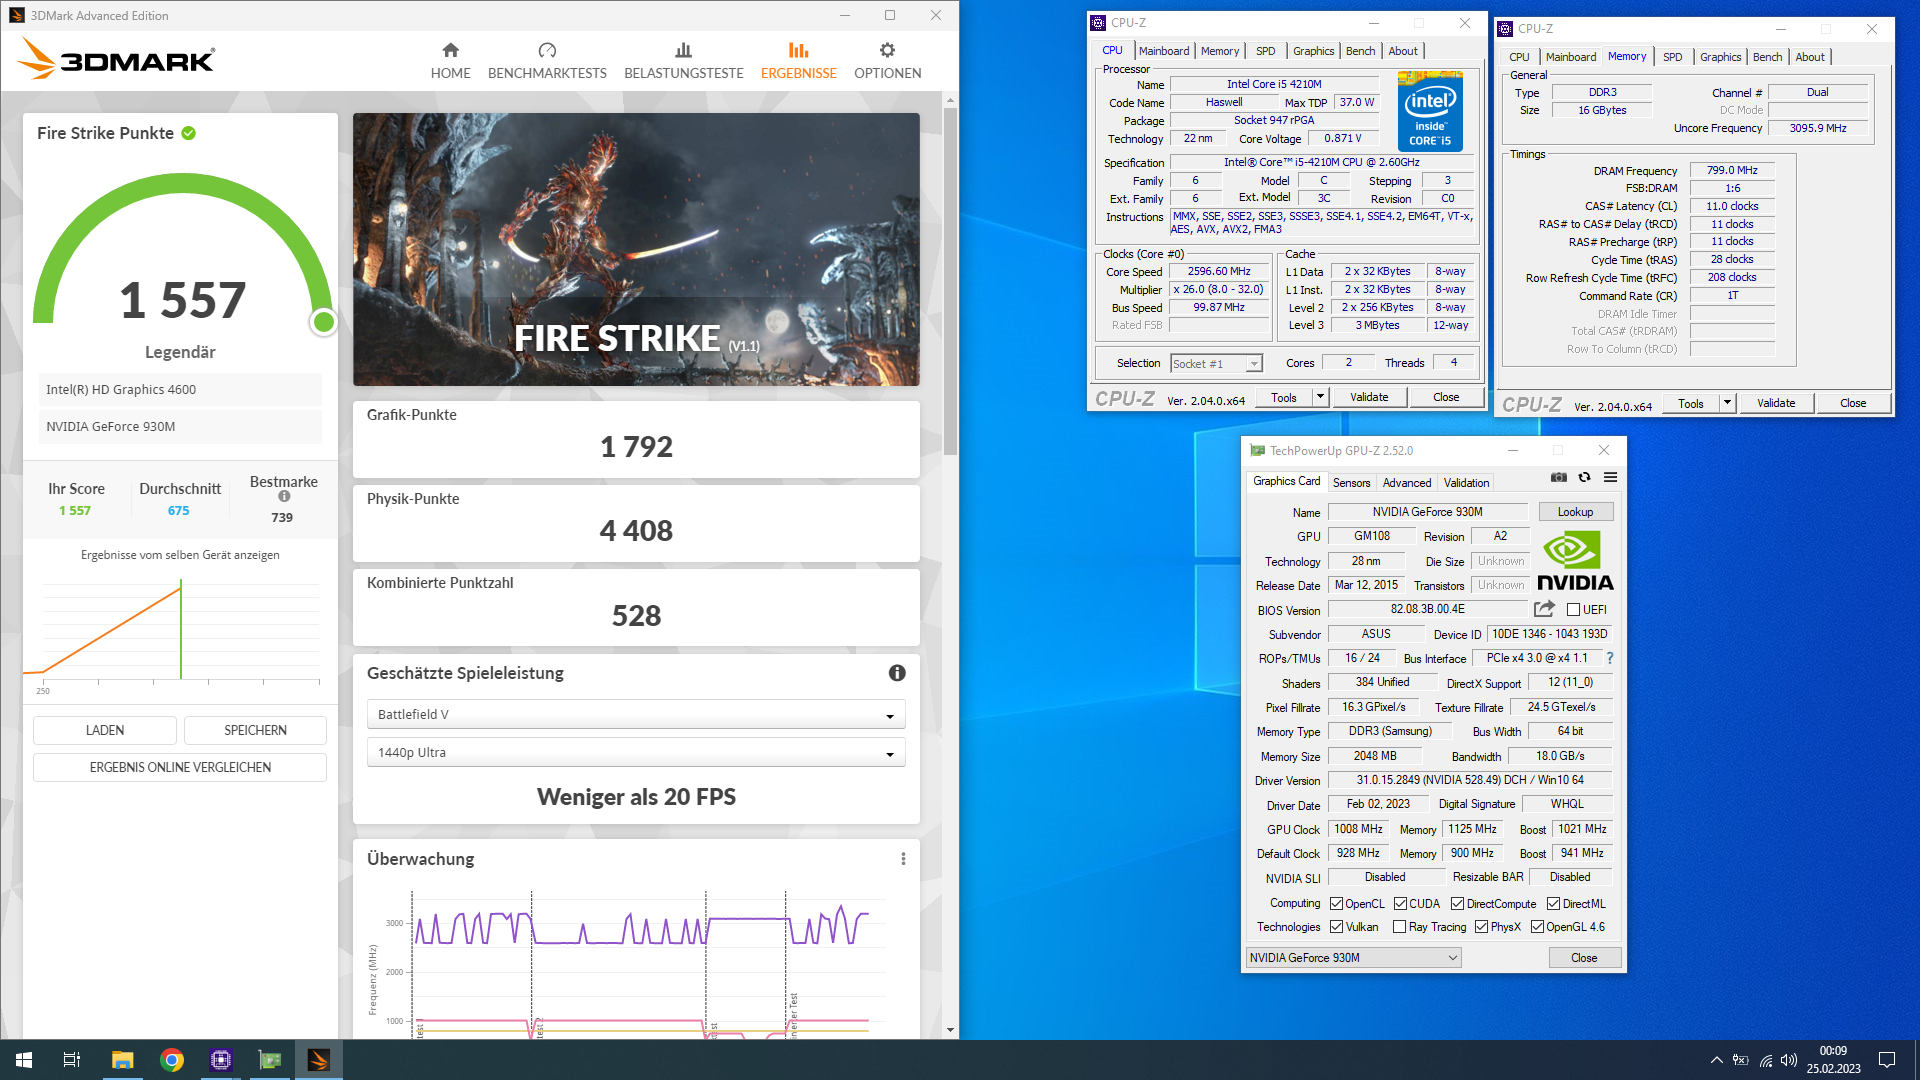
Task: Click the Bus Interface question mark
Action: click(1609, 658)
